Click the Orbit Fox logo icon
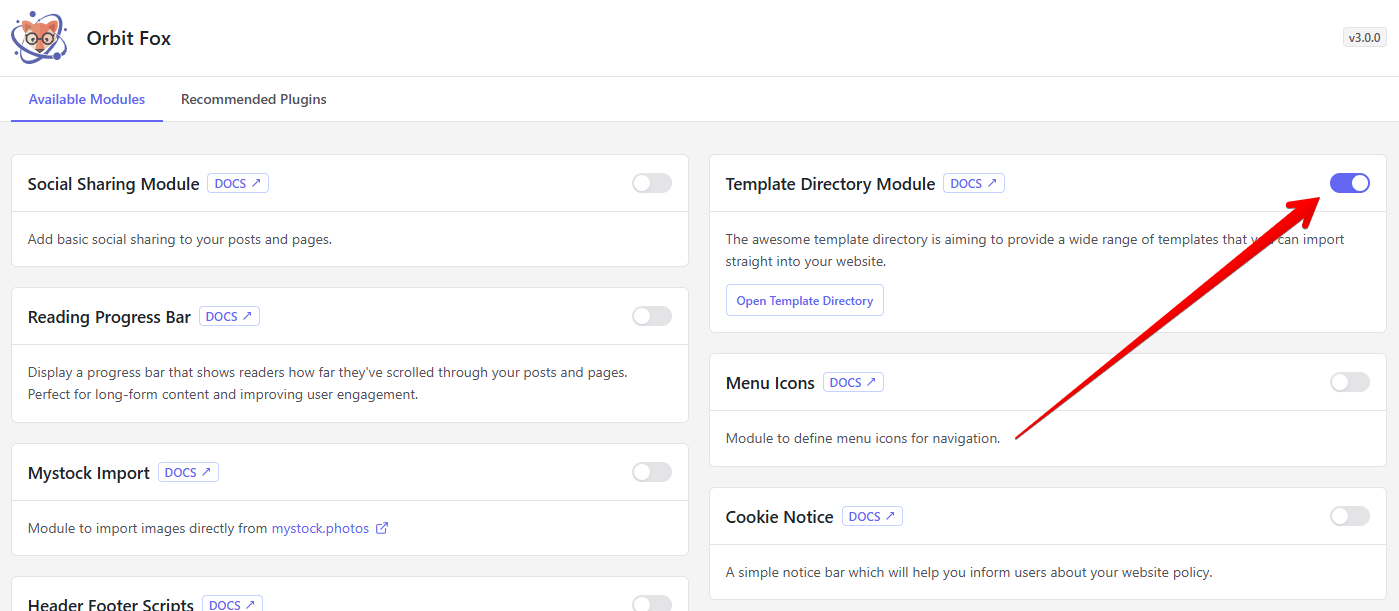The width and height of the screenshot is (1399, 611). pos(39,38)
